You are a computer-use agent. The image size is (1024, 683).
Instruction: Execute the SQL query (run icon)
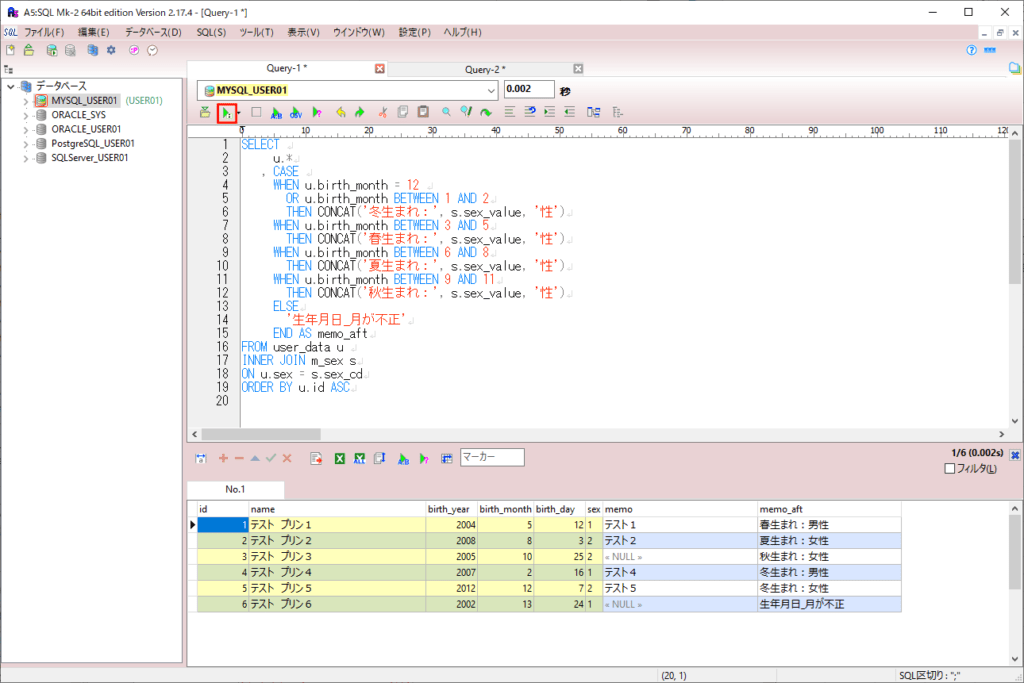pyautogui.click(x=227, y=112)
